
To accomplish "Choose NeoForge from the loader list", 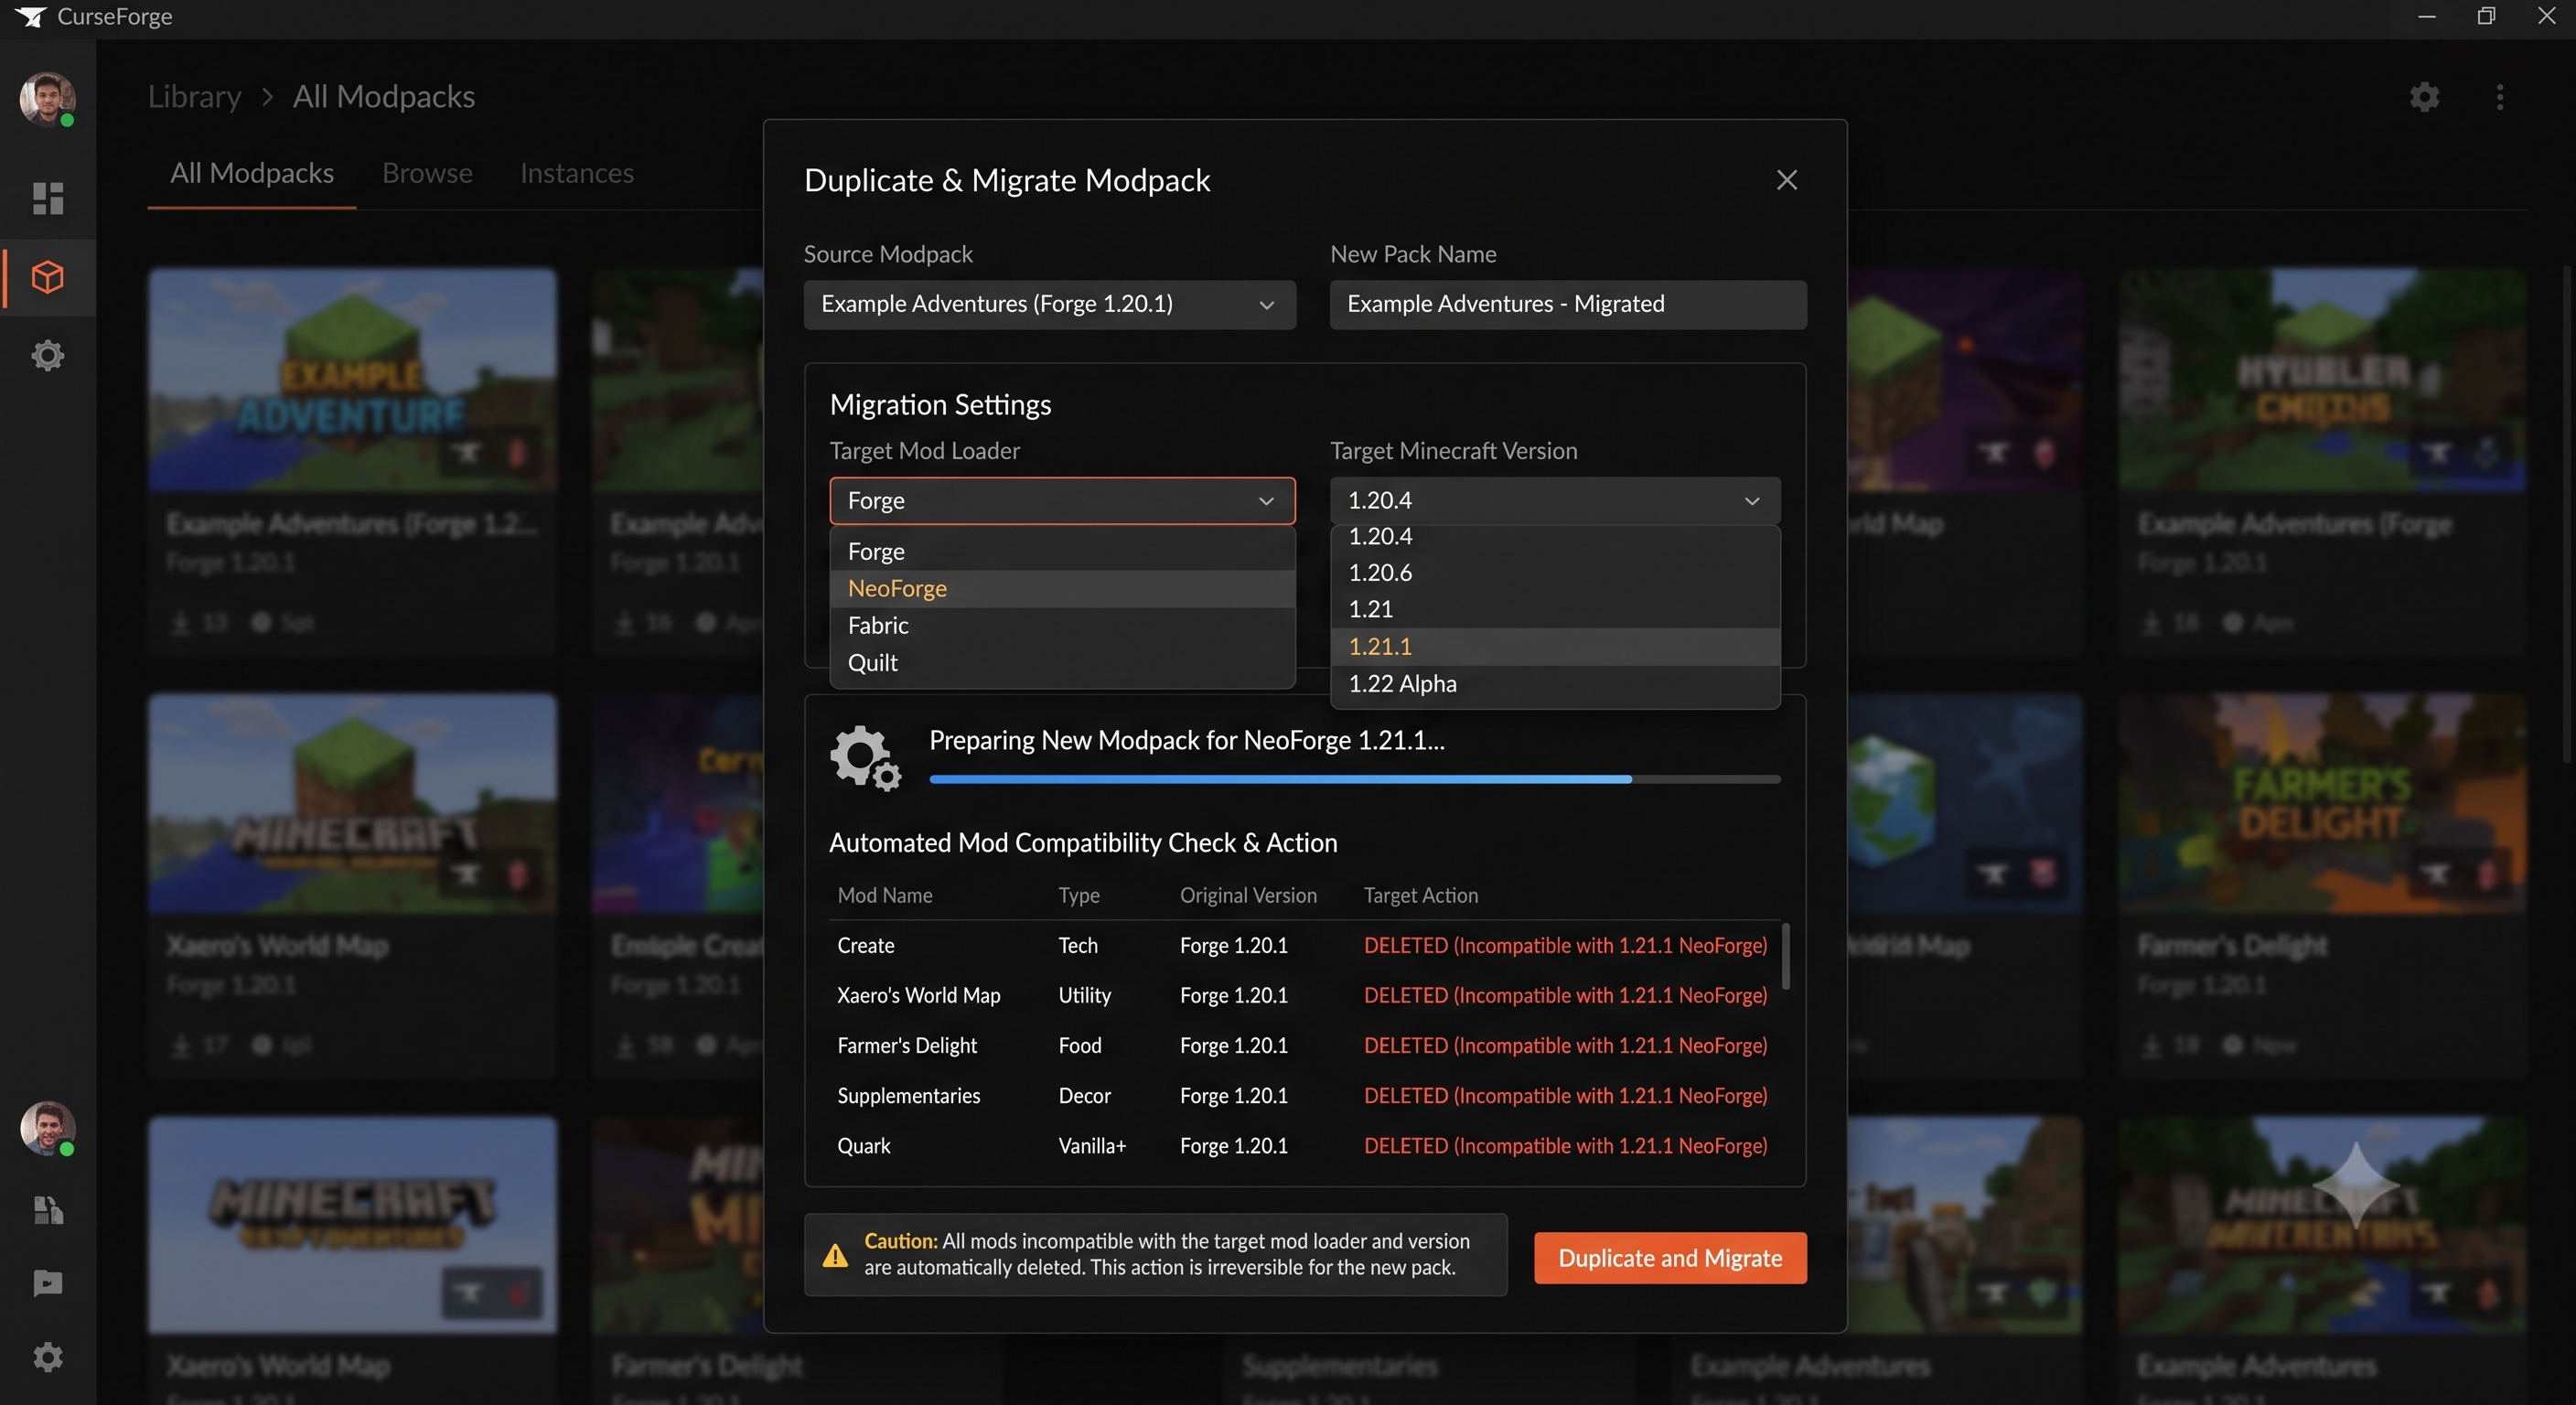I will [x=1062, y=589].
